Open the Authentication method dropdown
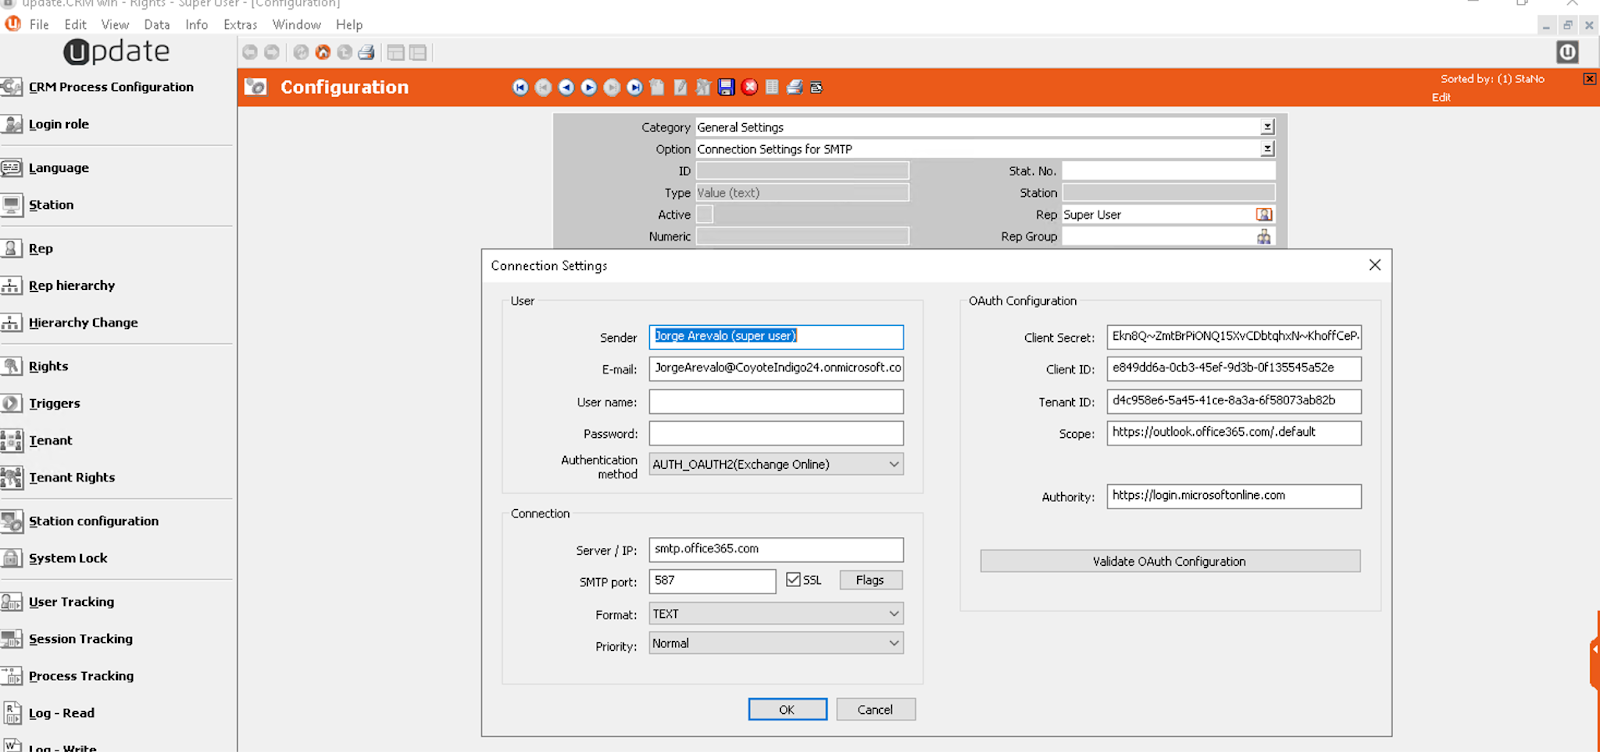Viewport: 1600px width, 752px height. click(x=776, y=464)
